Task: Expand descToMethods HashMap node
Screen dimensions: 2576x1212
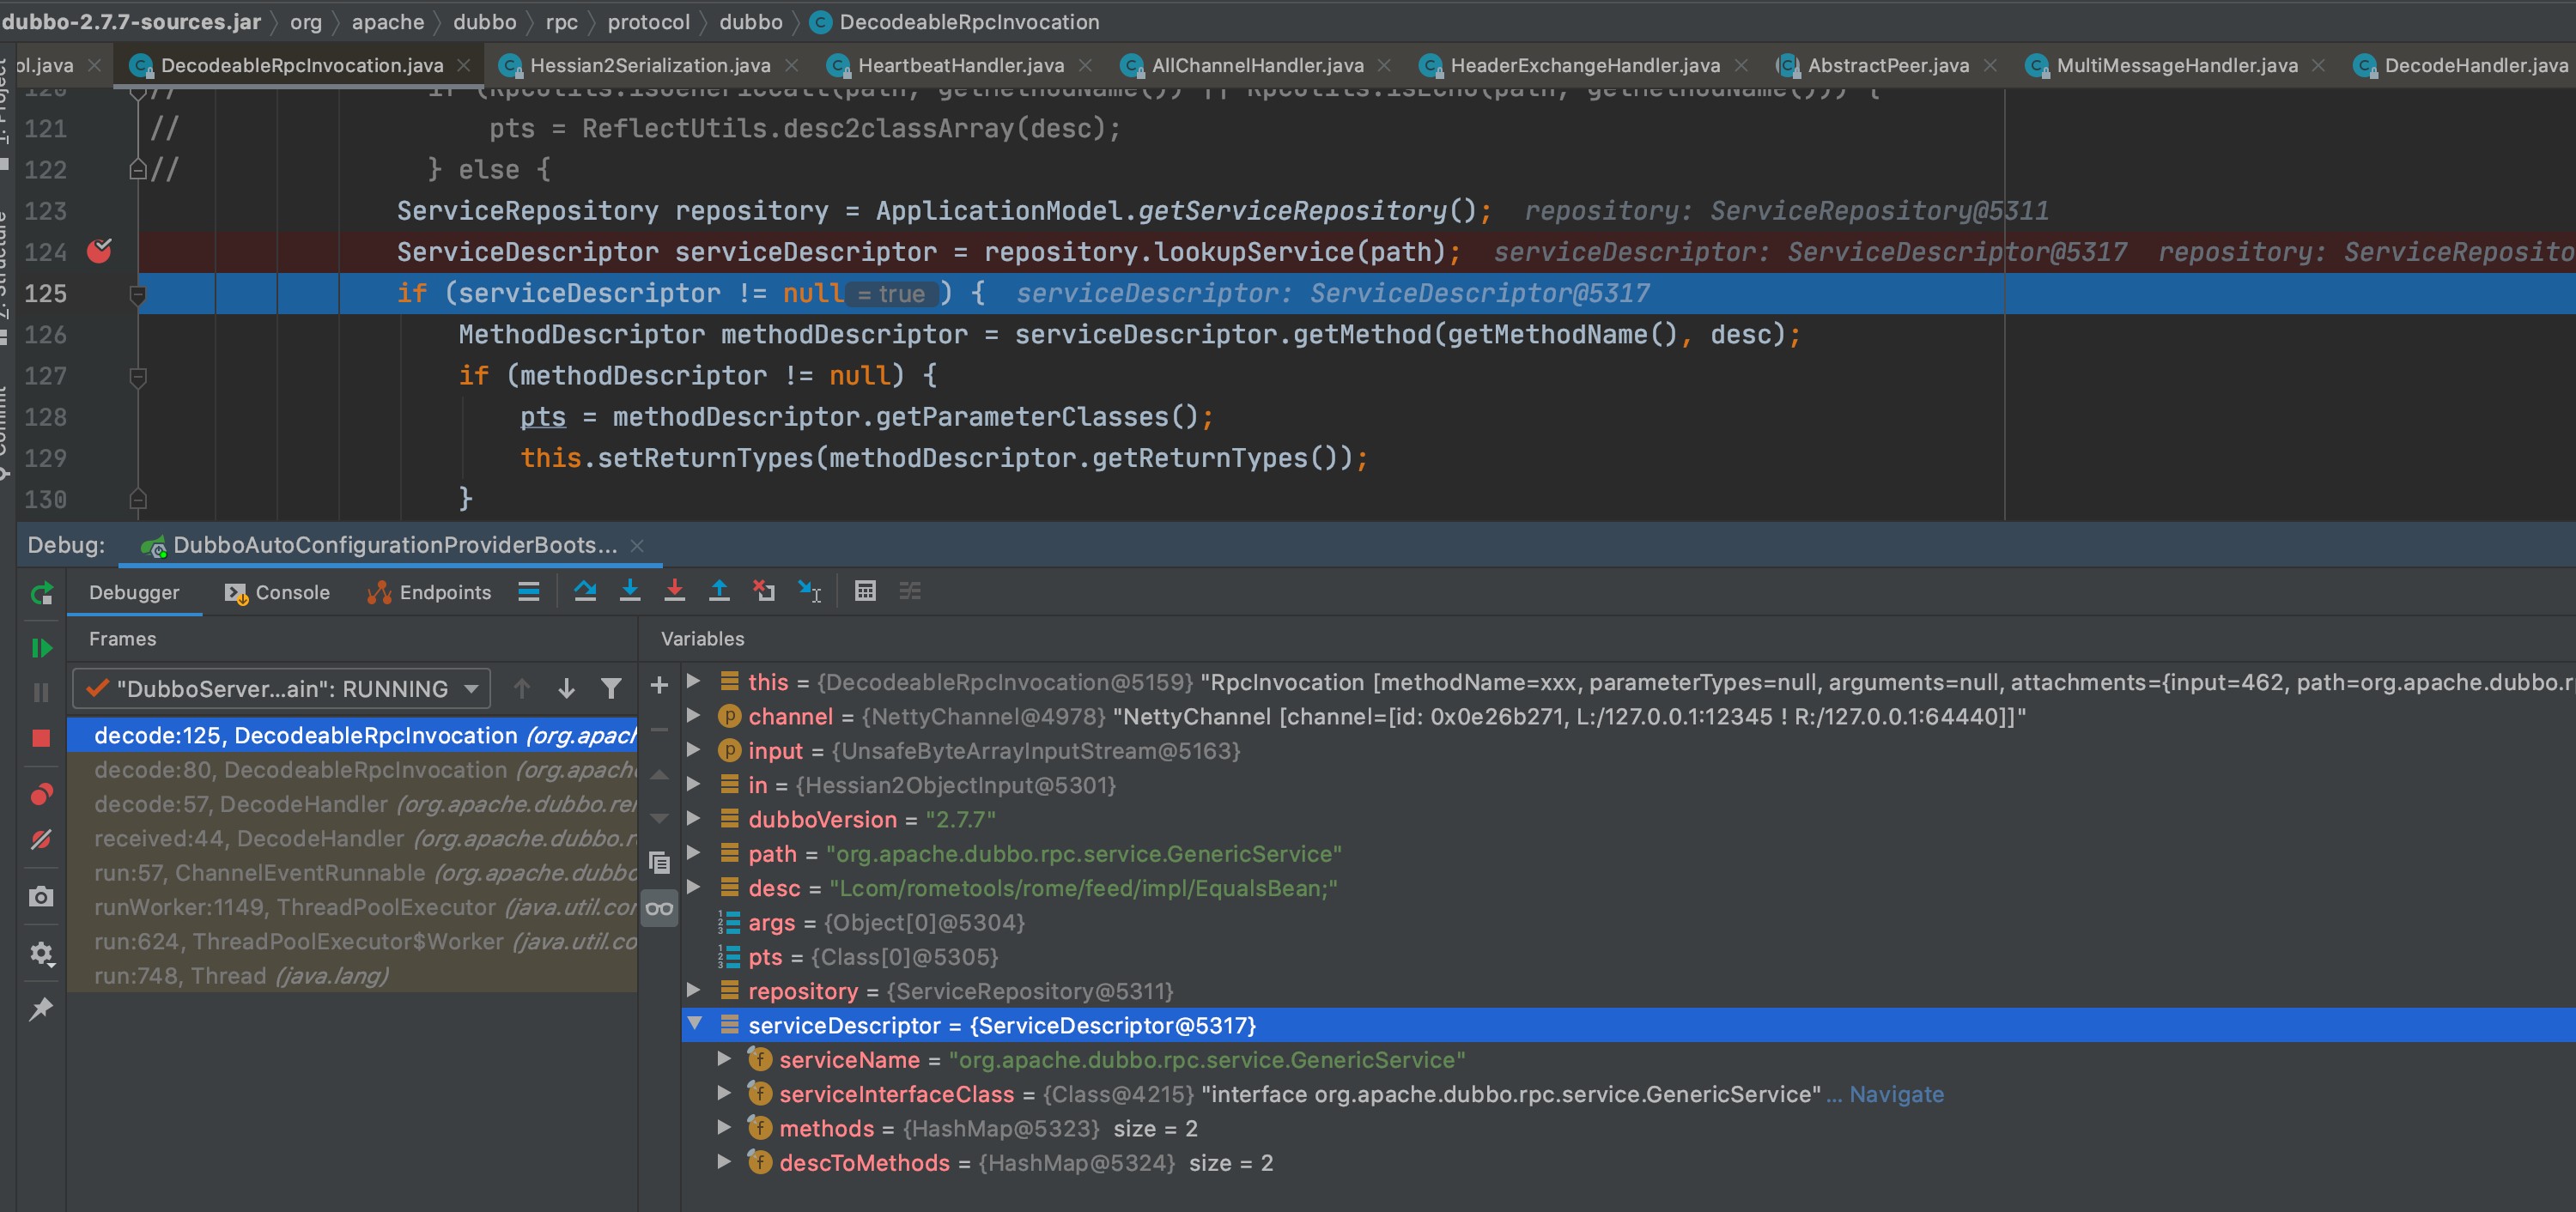Action: [724, 1161]
